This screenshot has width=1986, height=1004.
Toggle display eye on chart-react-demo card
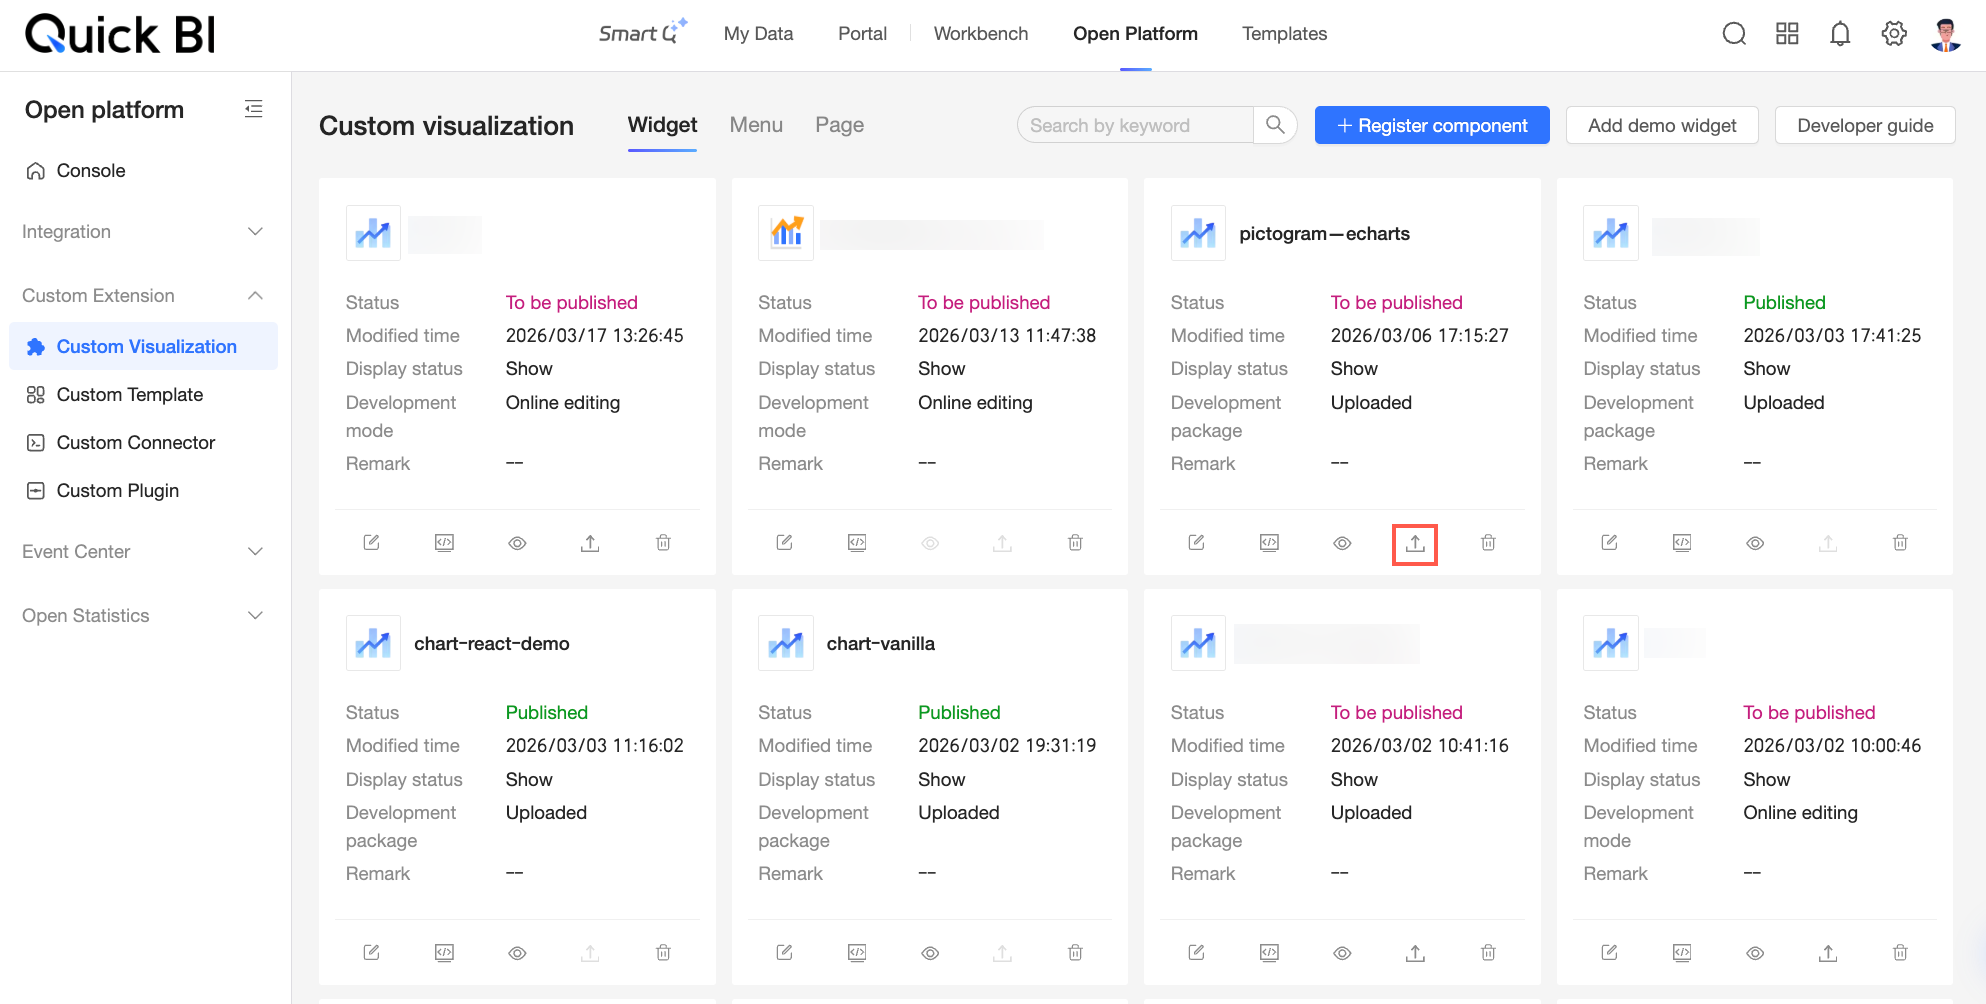click(517, 953)
